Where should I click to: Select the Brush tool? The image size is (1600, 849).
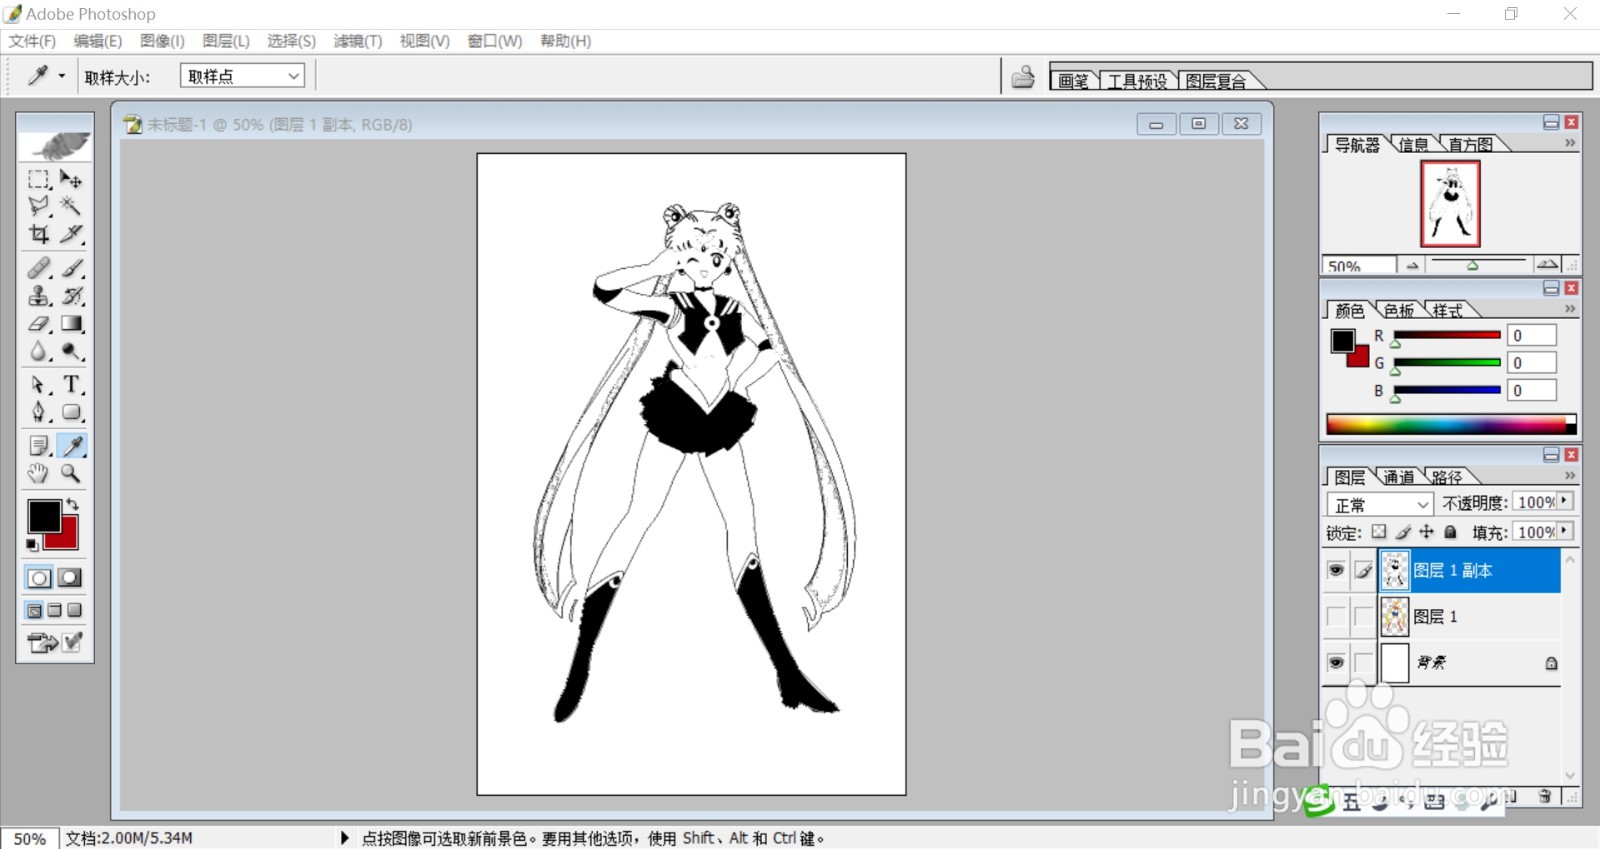(x=71, y=268)
